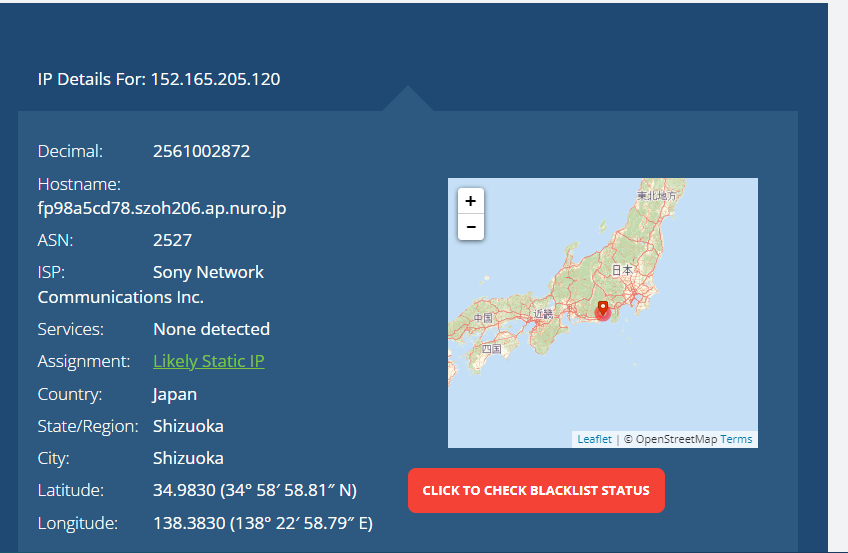This screenshot has width=848, height=553.
Task: Click the hostname fp98a5cd78.szoh206.ap.nuro.jp
Action: point(162,209)
